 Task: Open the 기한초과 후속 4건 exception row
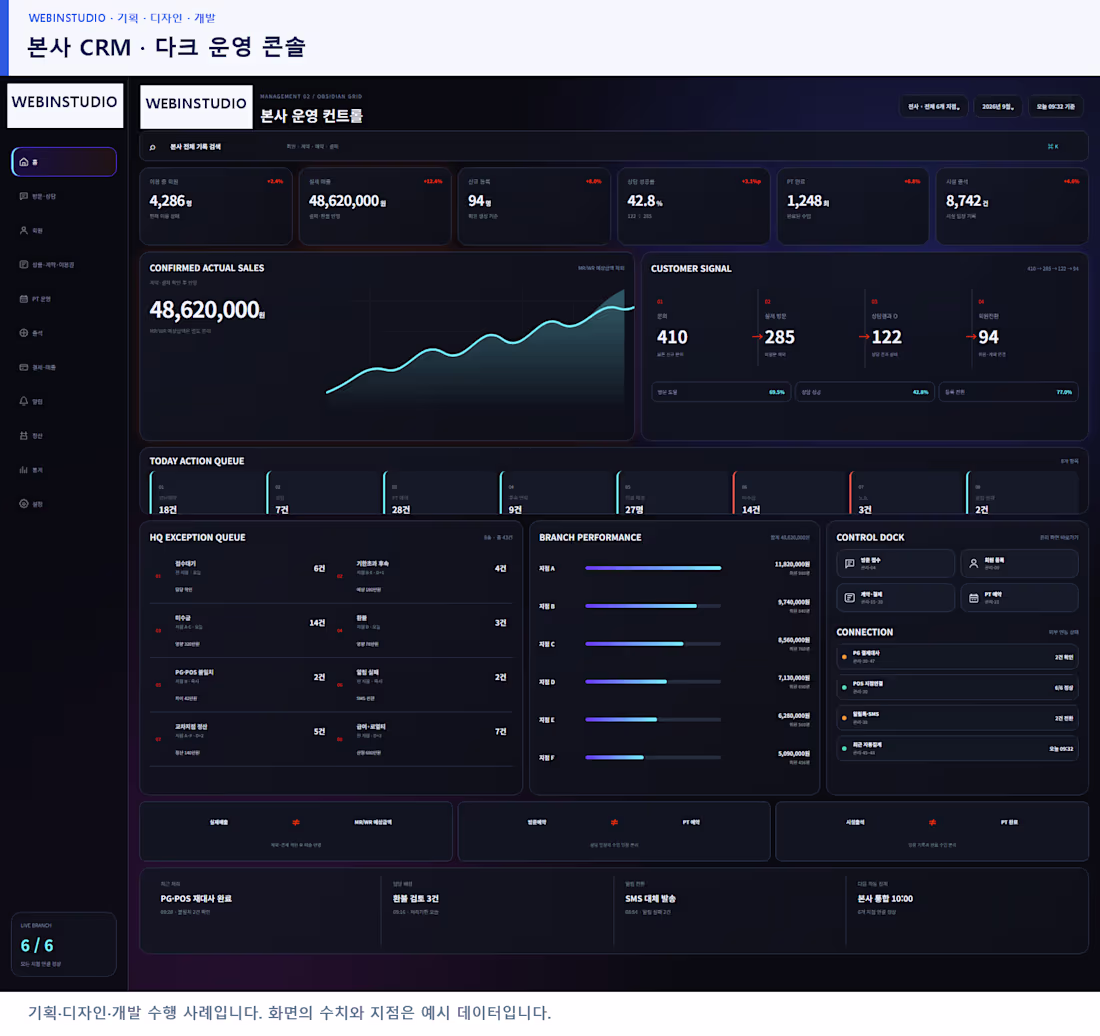pyautogui.click(x=422, y=576)
